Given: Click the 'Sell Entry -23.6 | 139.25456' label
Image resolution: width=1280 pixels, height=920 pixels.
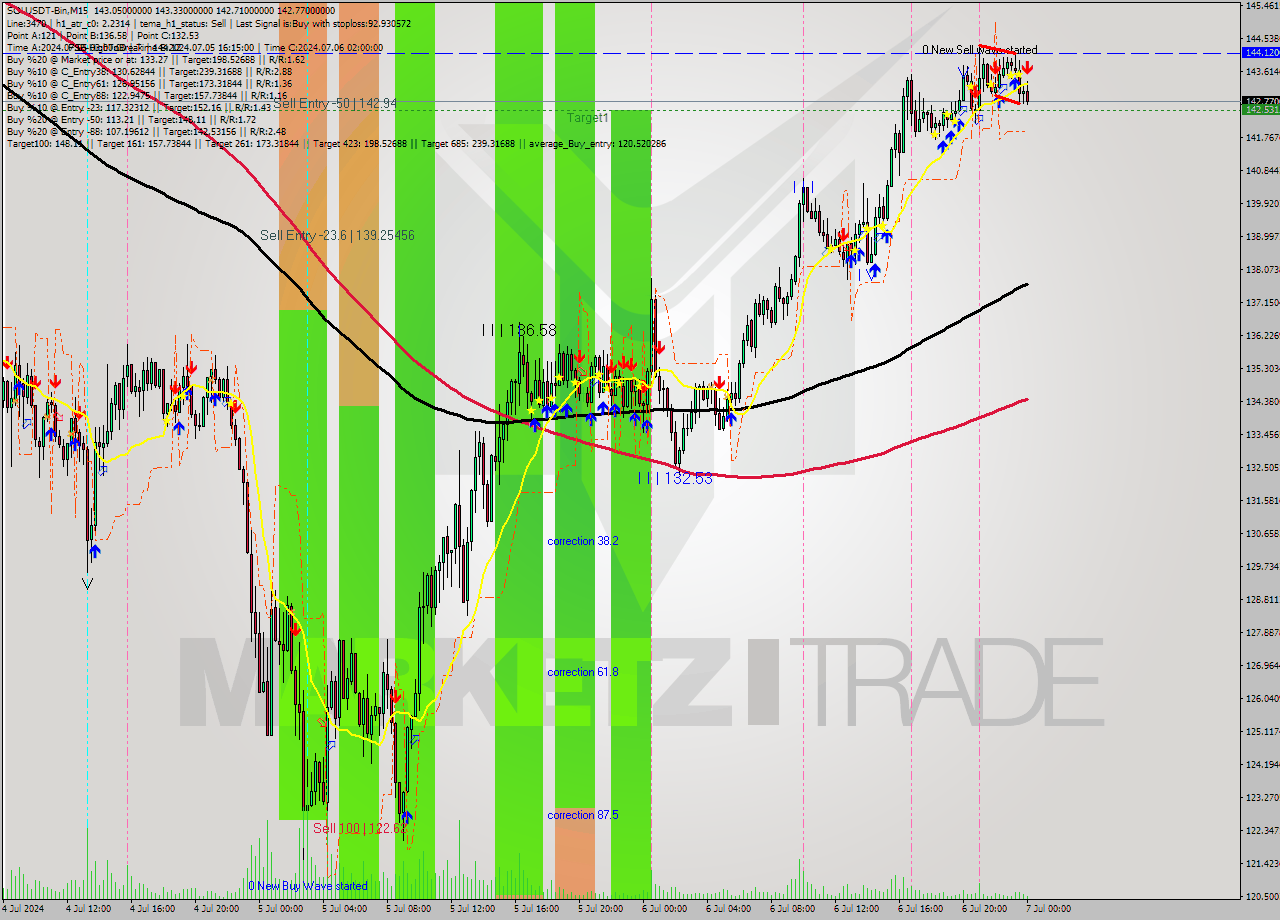Looking at the screenshot, I should [x=337, y=235].
